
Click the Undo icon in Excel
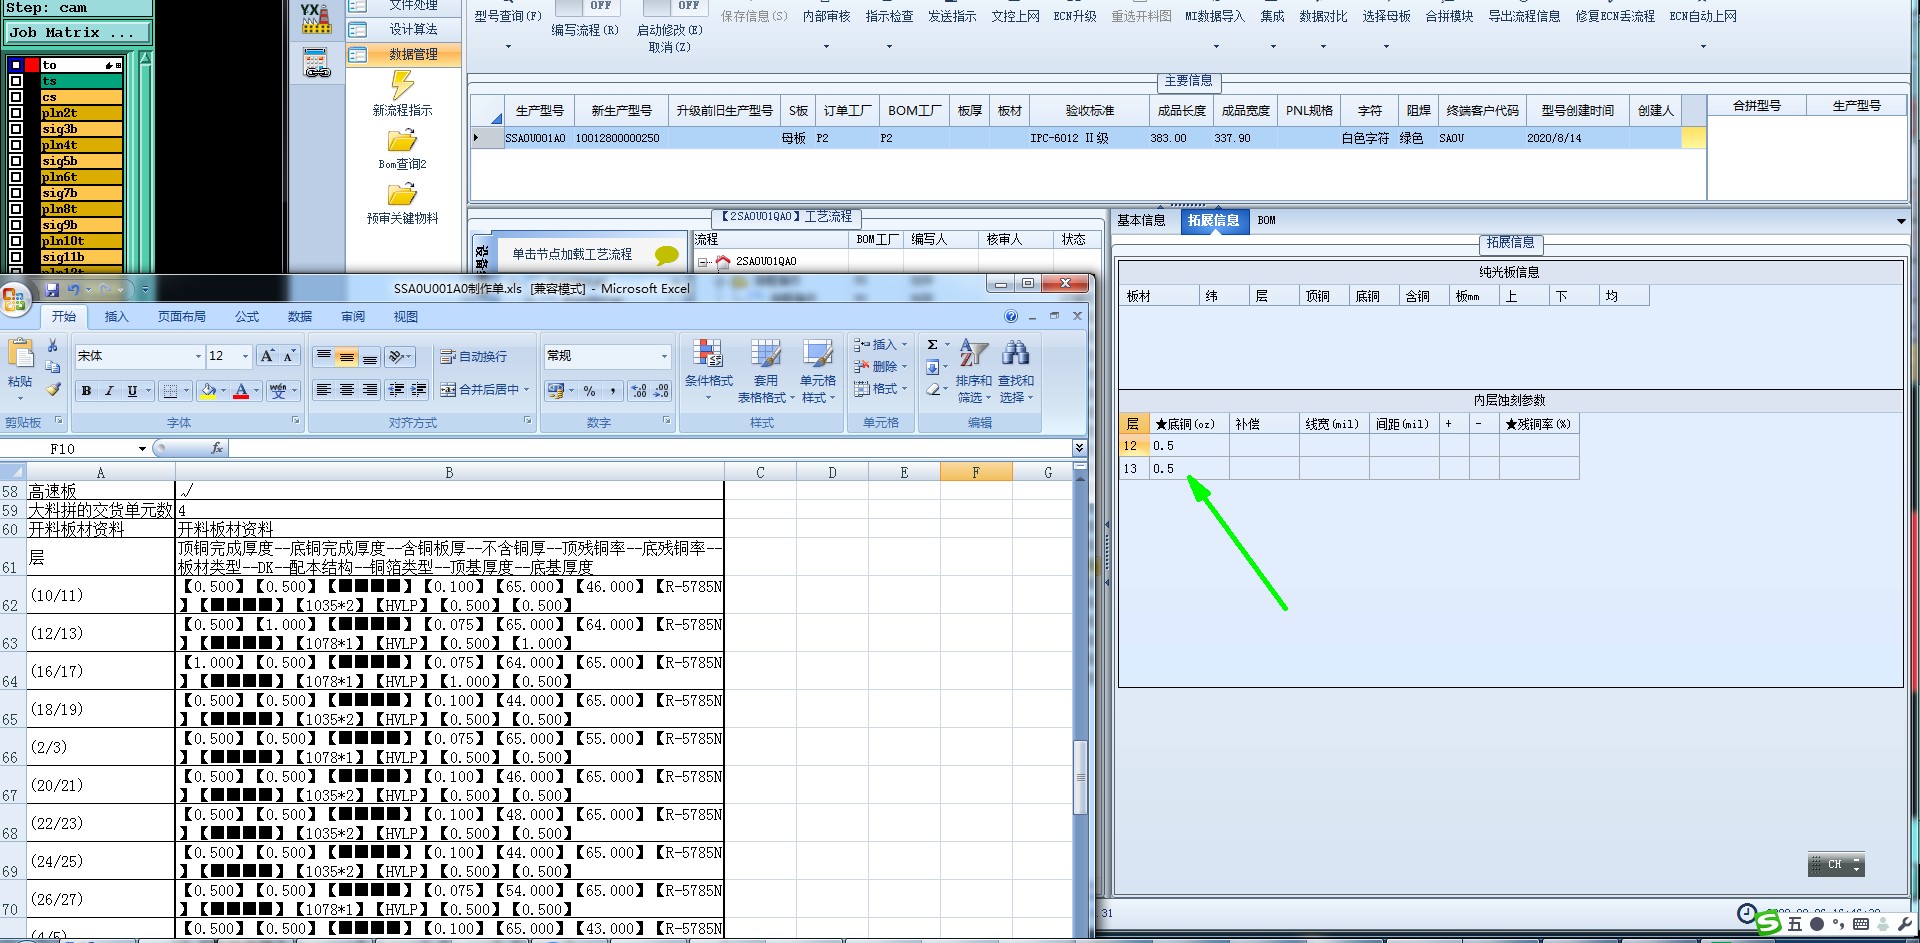(x=74, y=290)
